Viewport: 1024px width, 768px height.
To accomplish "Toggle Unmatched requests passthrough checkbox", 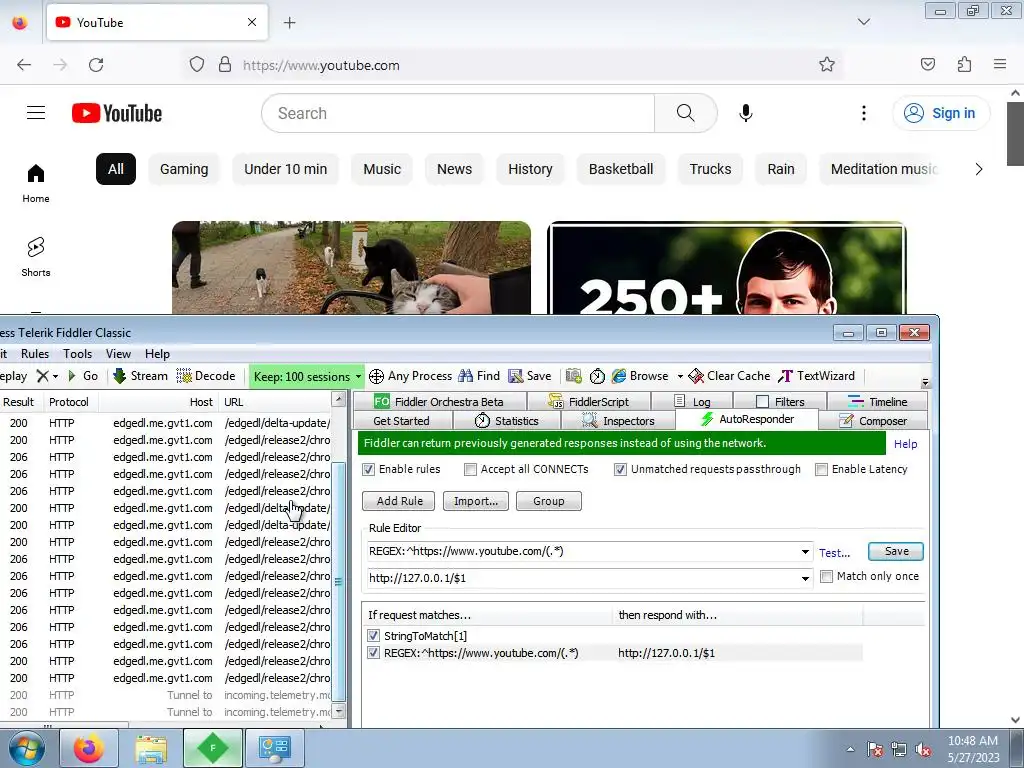I will [x=620, y=470].
